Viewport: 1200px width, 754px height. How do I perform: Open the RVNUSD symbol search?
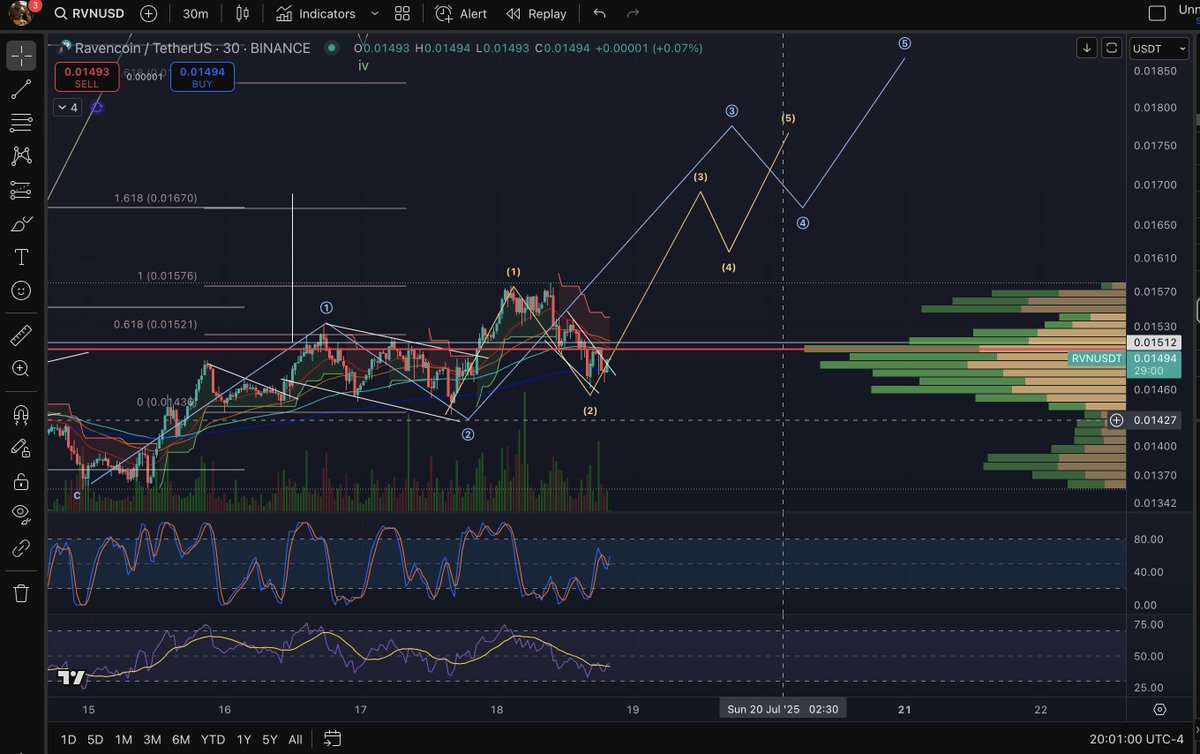tap(90, 14)
